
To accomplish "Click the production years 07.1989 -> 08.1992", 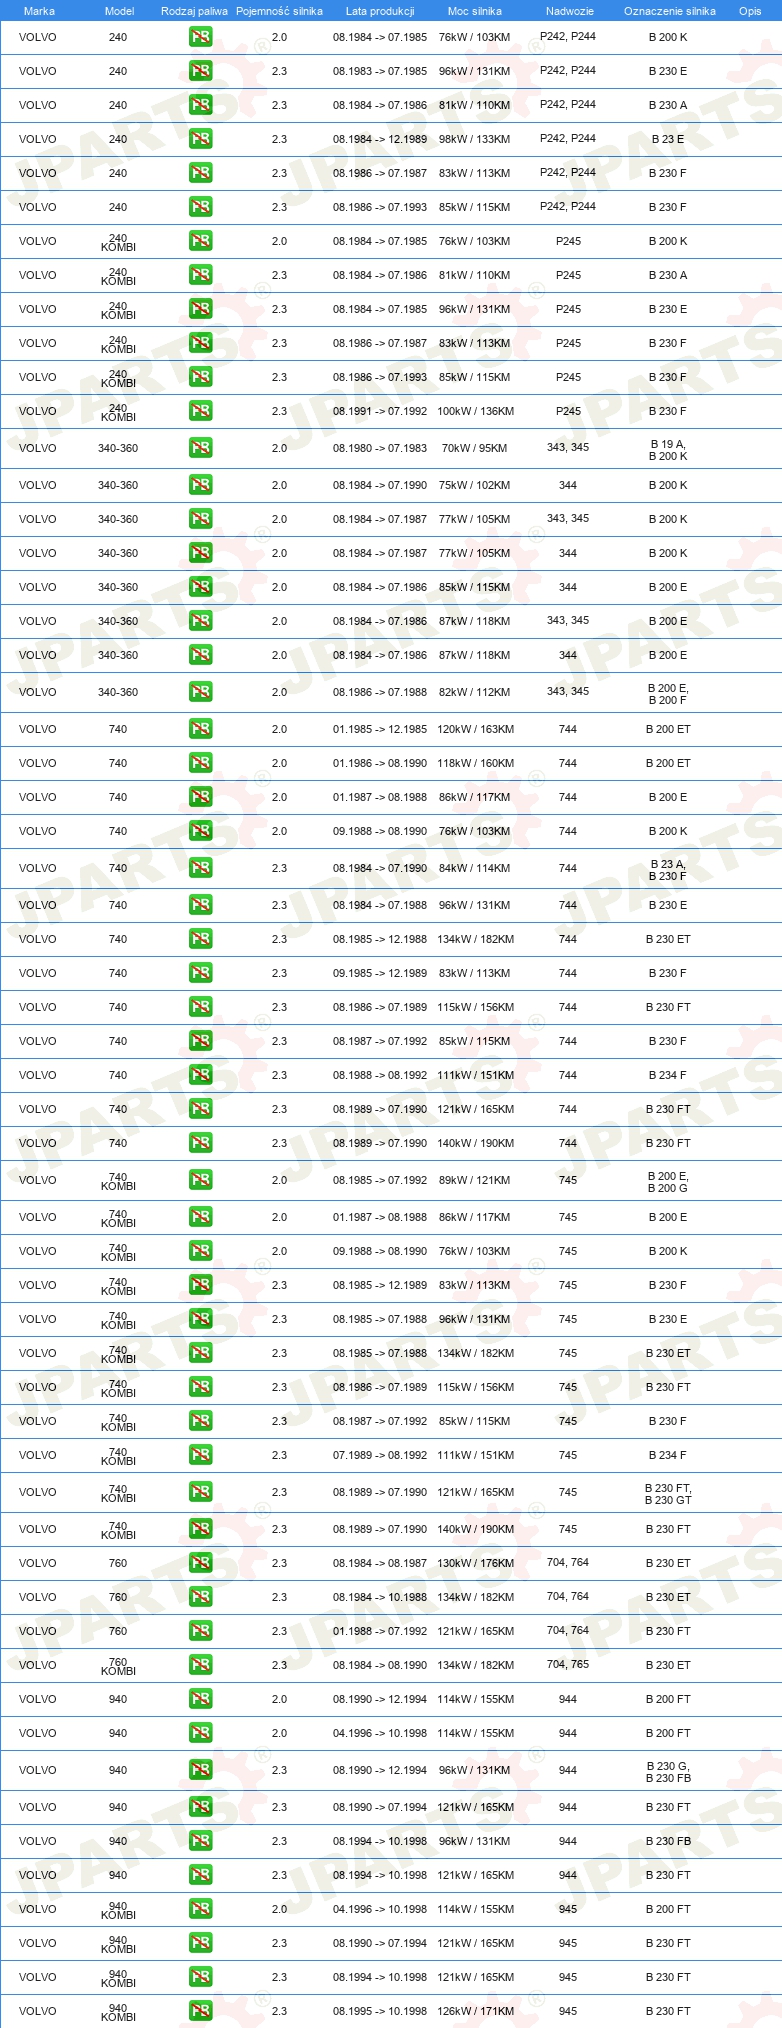I will click(x=380, y=1455).
